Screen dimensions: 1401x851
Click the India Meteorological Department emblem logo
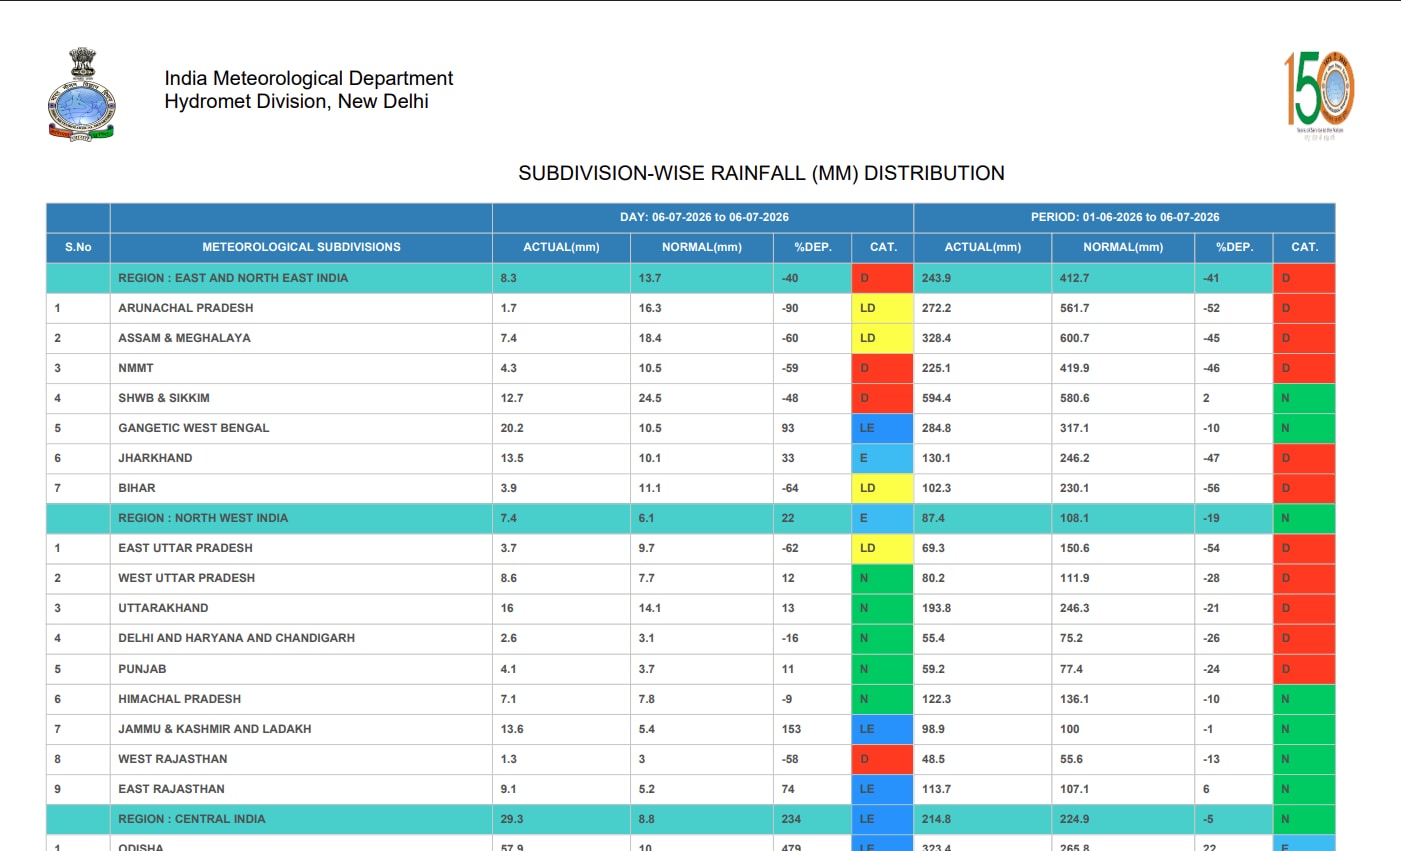[x=81, y=94]
